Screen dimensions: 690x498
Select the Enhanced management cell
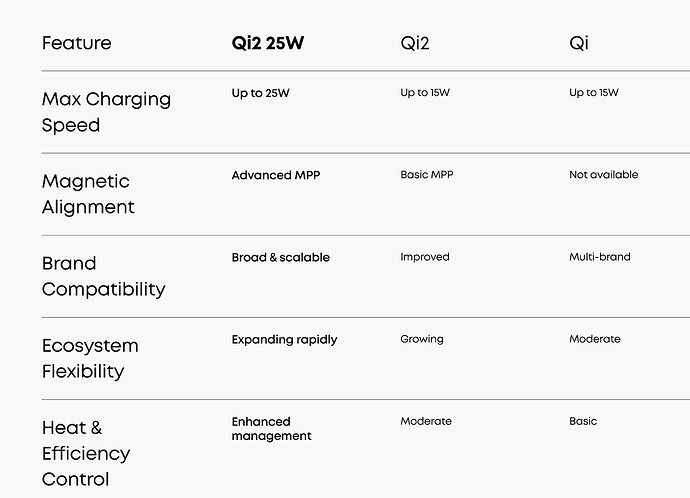271,428
